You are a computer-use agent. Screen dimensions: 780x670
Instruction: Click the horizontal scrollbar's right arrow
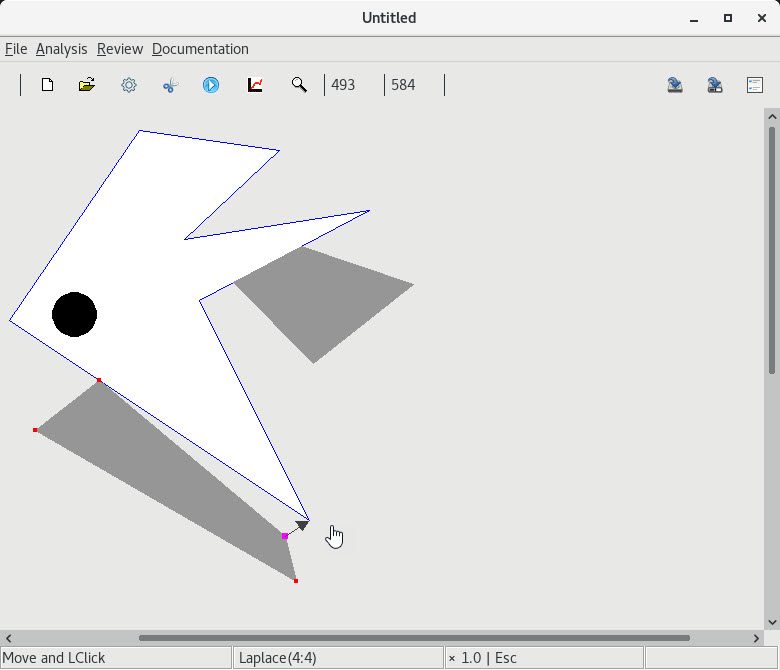756,638
